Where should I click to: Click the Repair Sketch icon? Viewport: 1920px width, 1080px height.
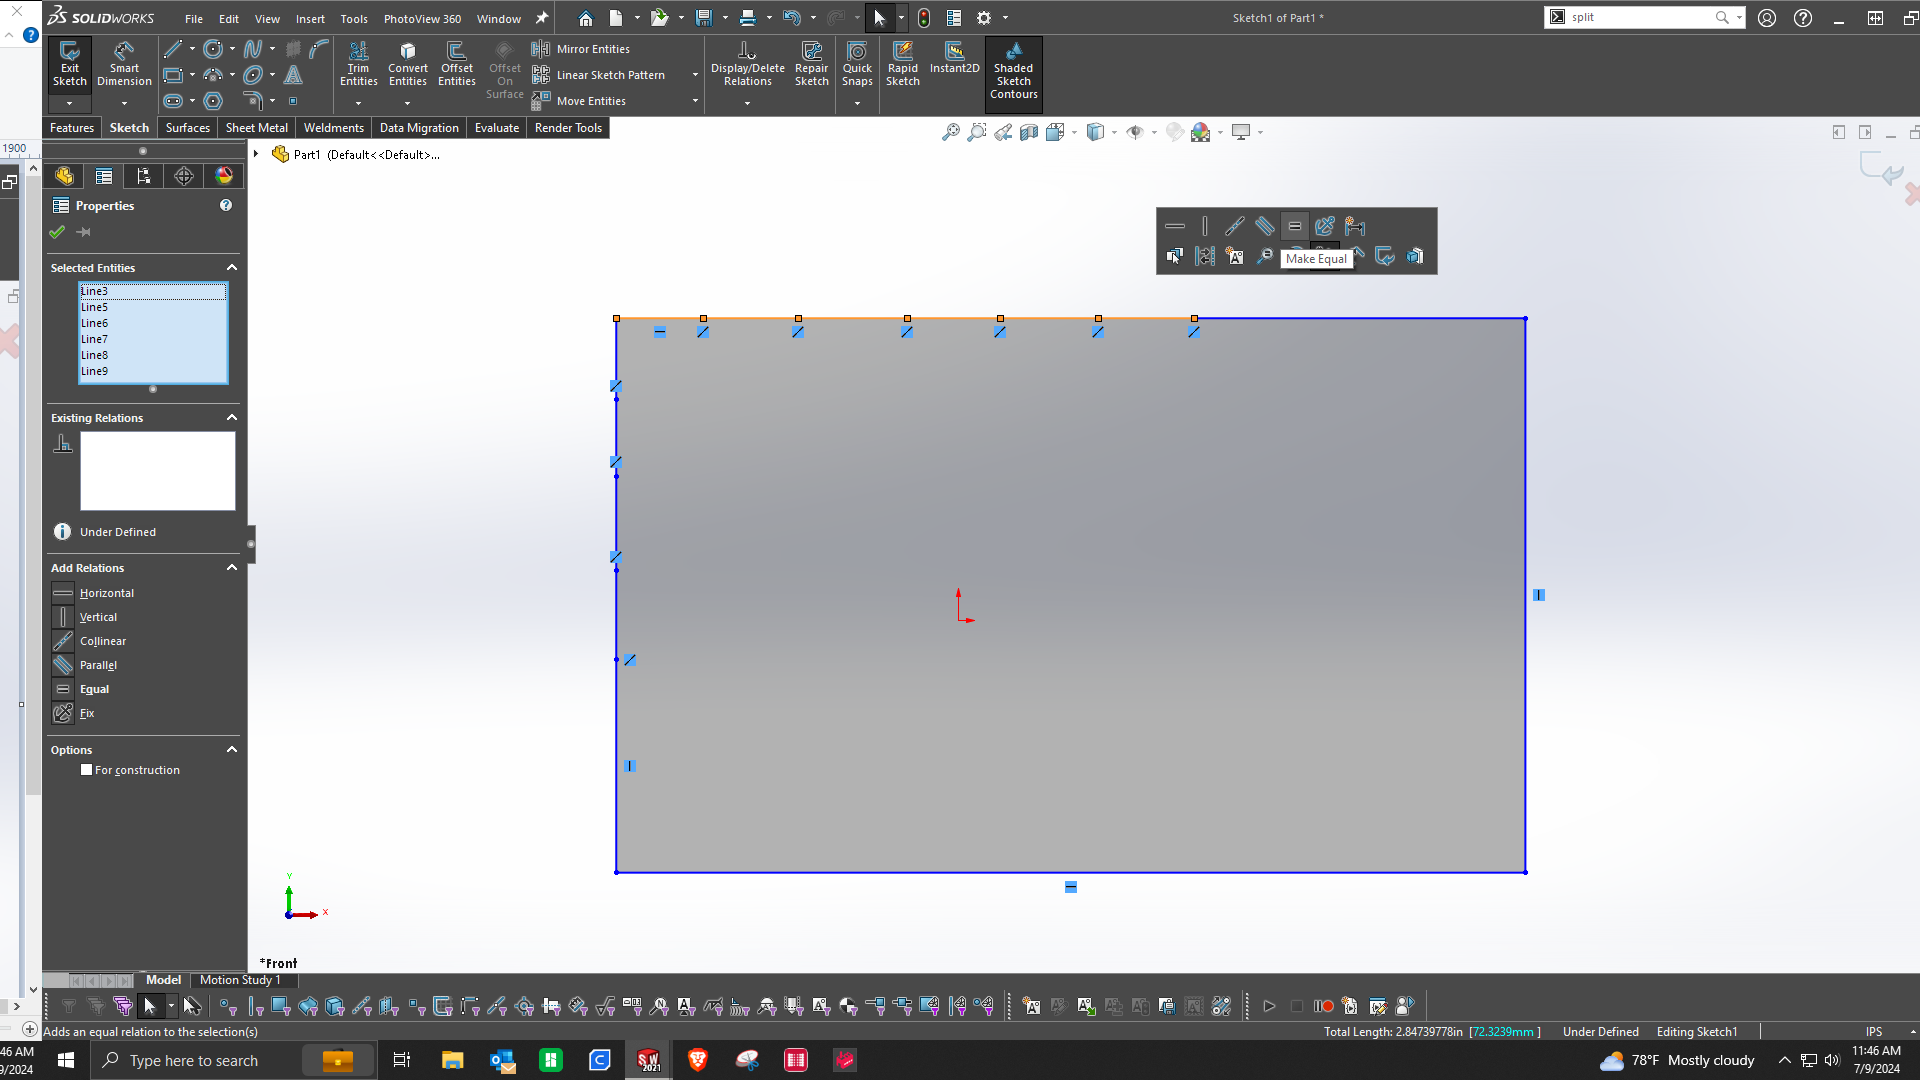(x=811, y=64)
